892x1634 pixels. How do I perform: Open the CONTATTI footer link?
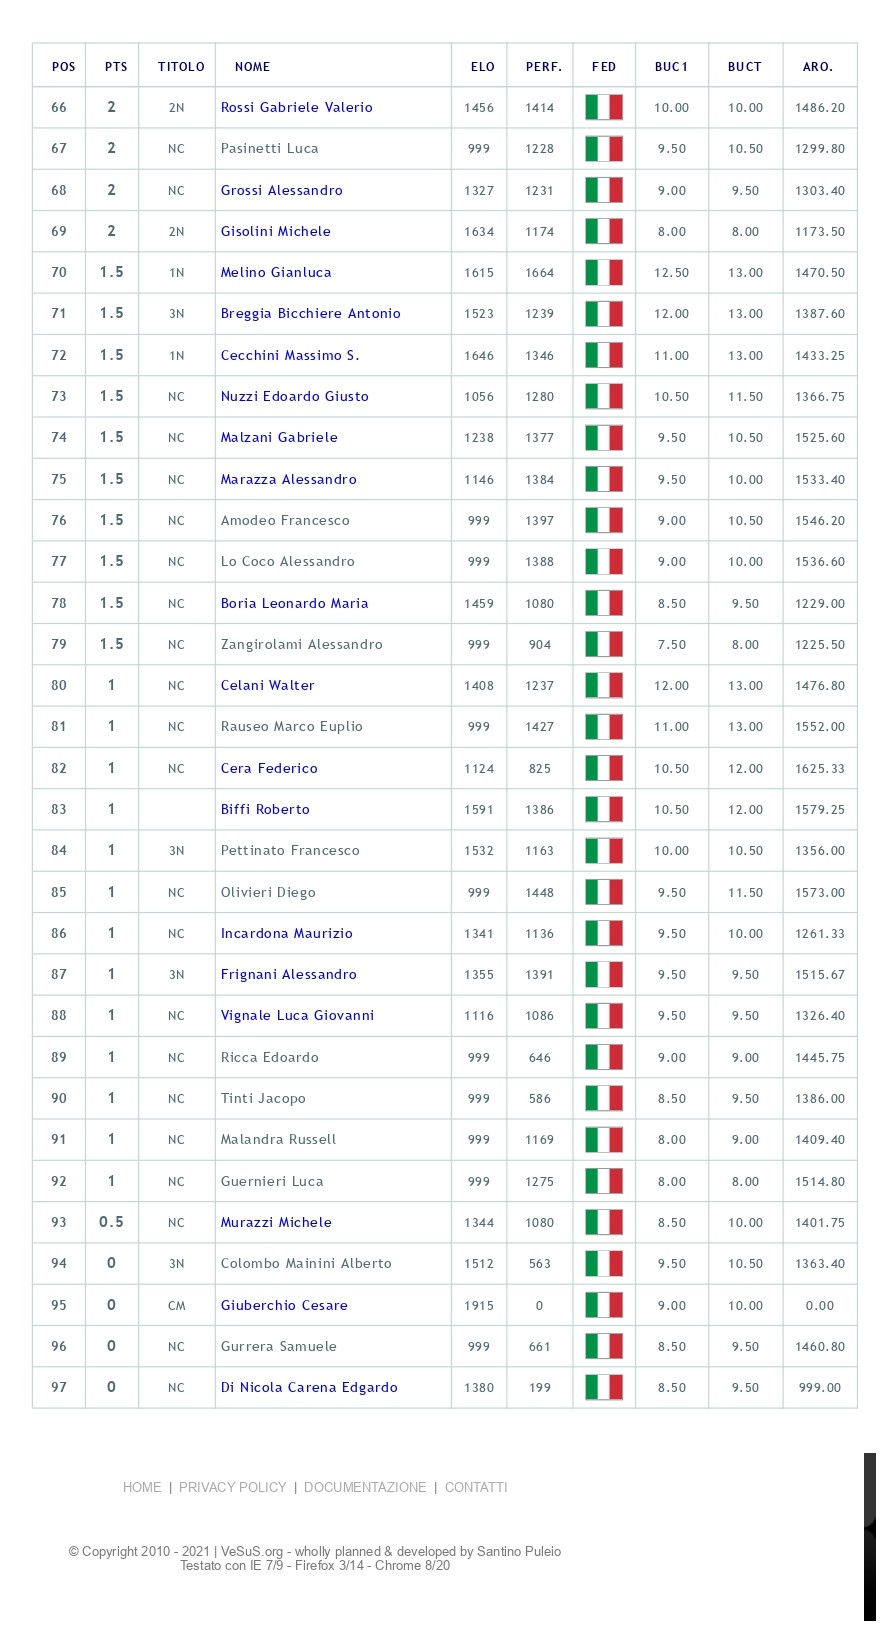(476, 1487)
